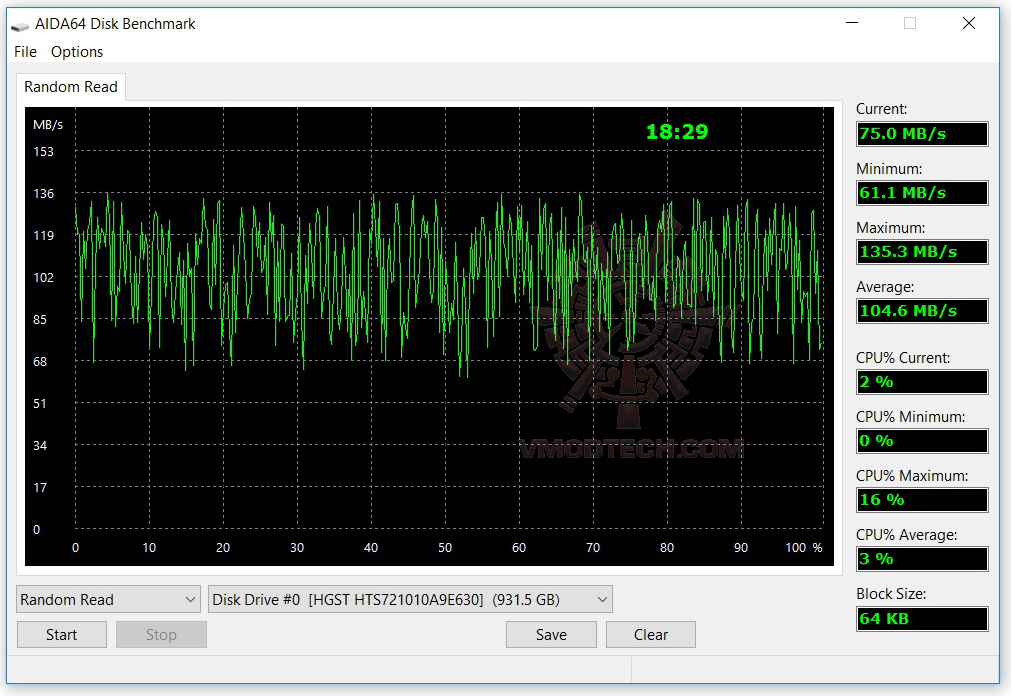The image size is (1011, 696).
Task: Select the Random Read tab
Action: [70, 87]
